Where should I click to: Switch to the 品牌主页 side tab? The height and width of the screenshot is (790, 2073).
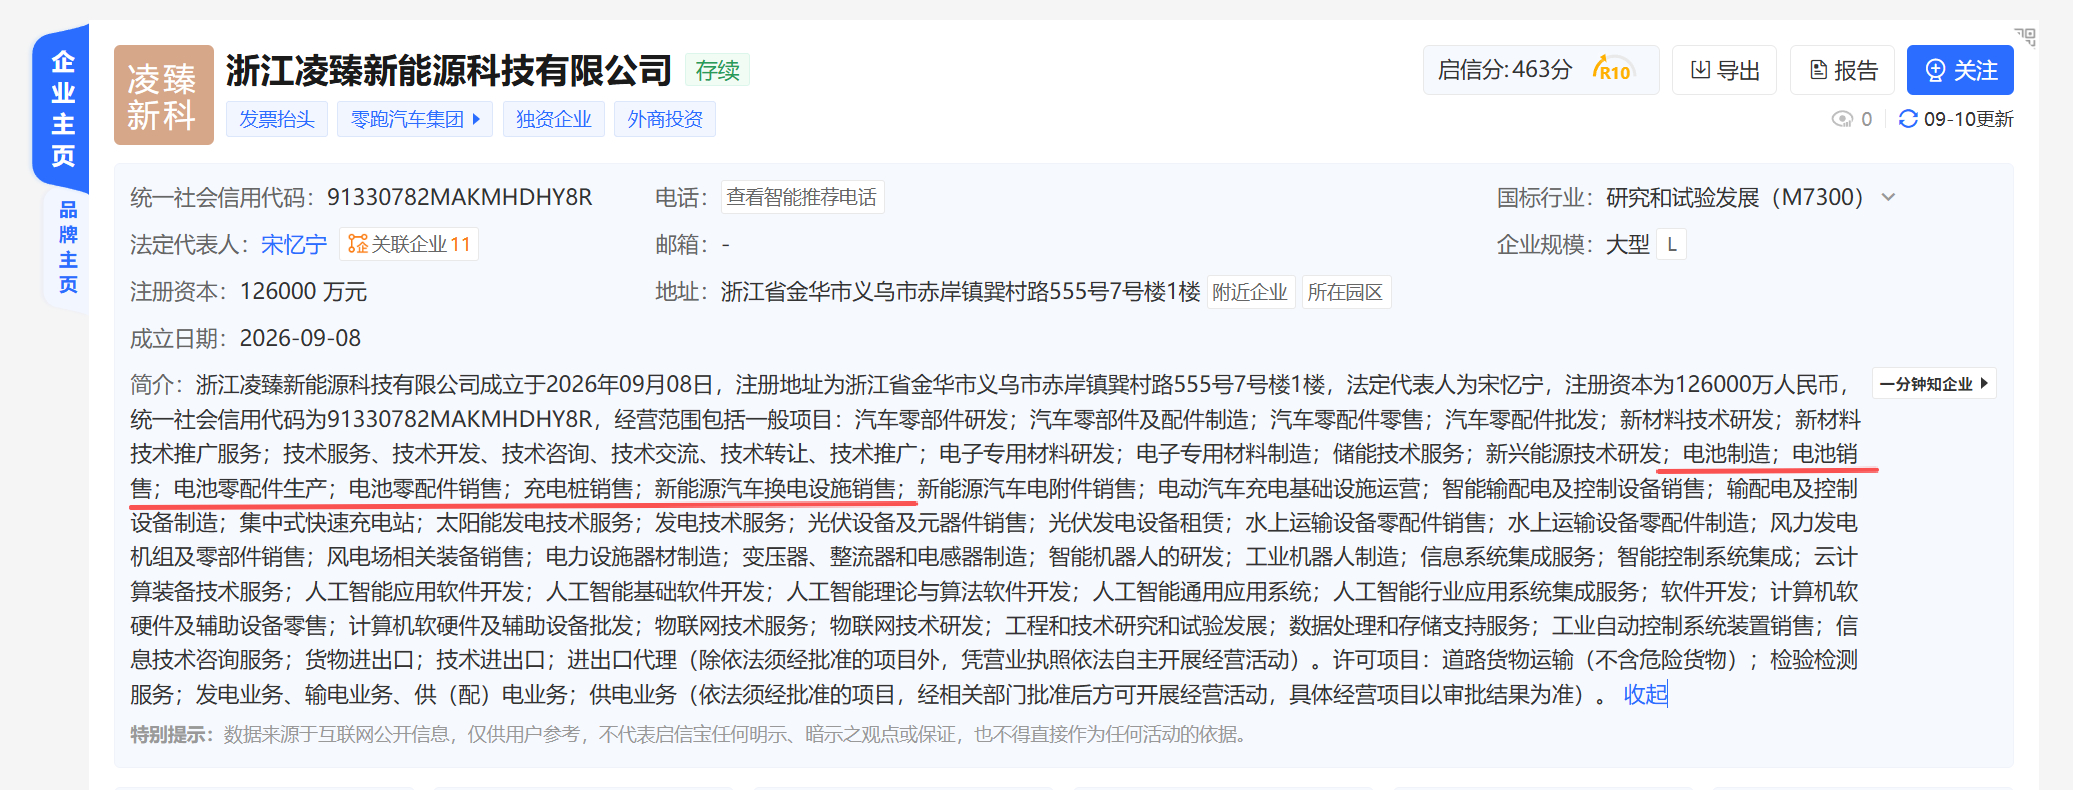pyautogui.click(x=67, y=247)
